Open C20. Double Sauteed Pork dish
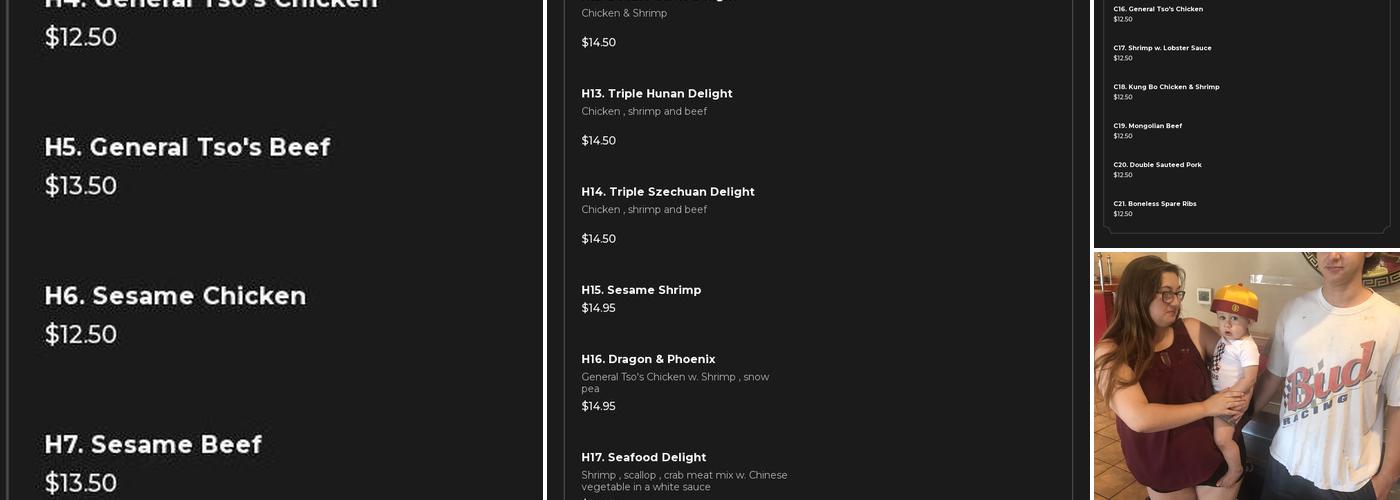Viewport: 1400px width, 500px height. coord(1157,165)
